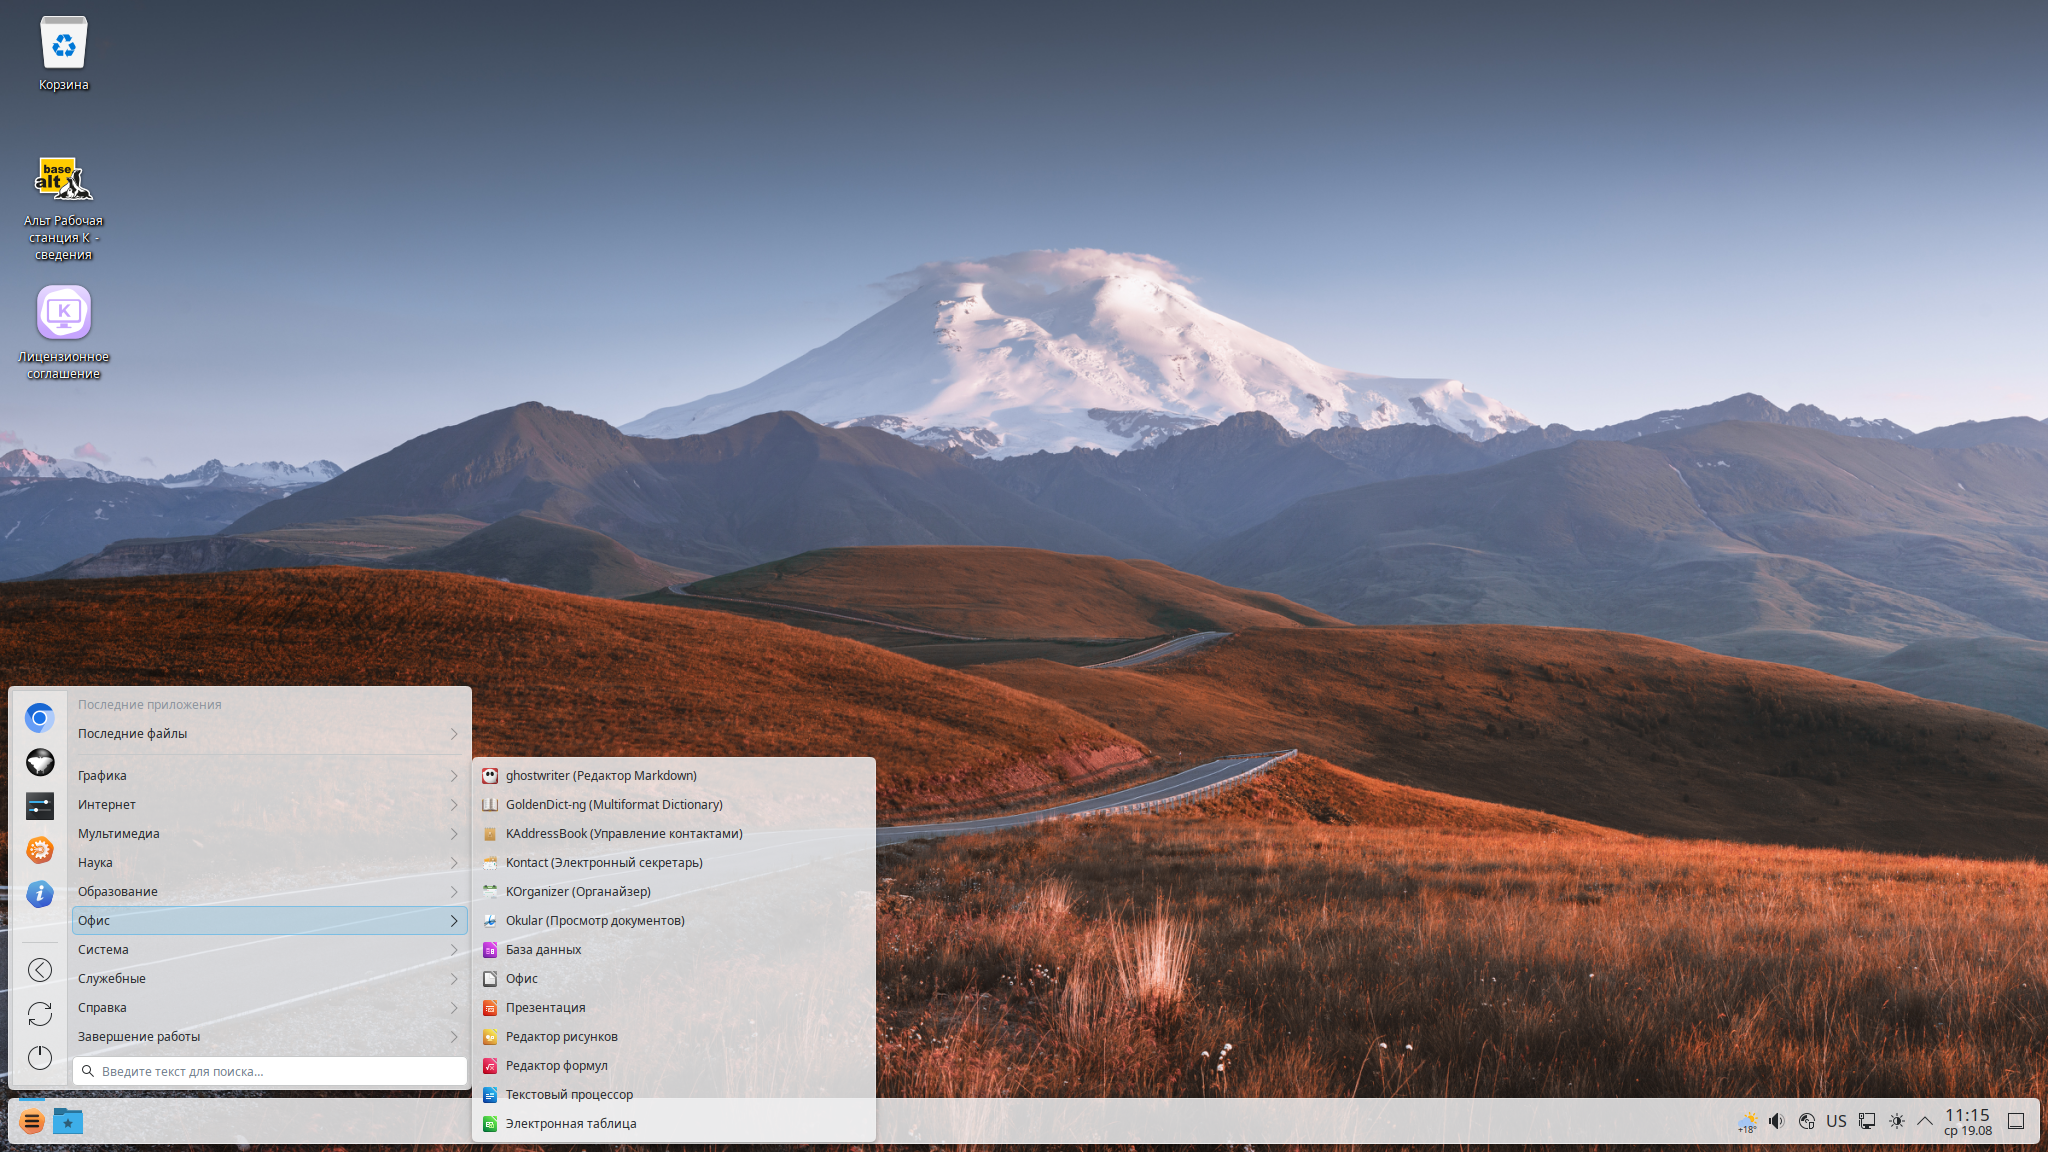The width and height of the screenshot is (2048, 1152).
Task: Click the ghostwriter app icon in Офис submenu
Action: click(490, 776)
